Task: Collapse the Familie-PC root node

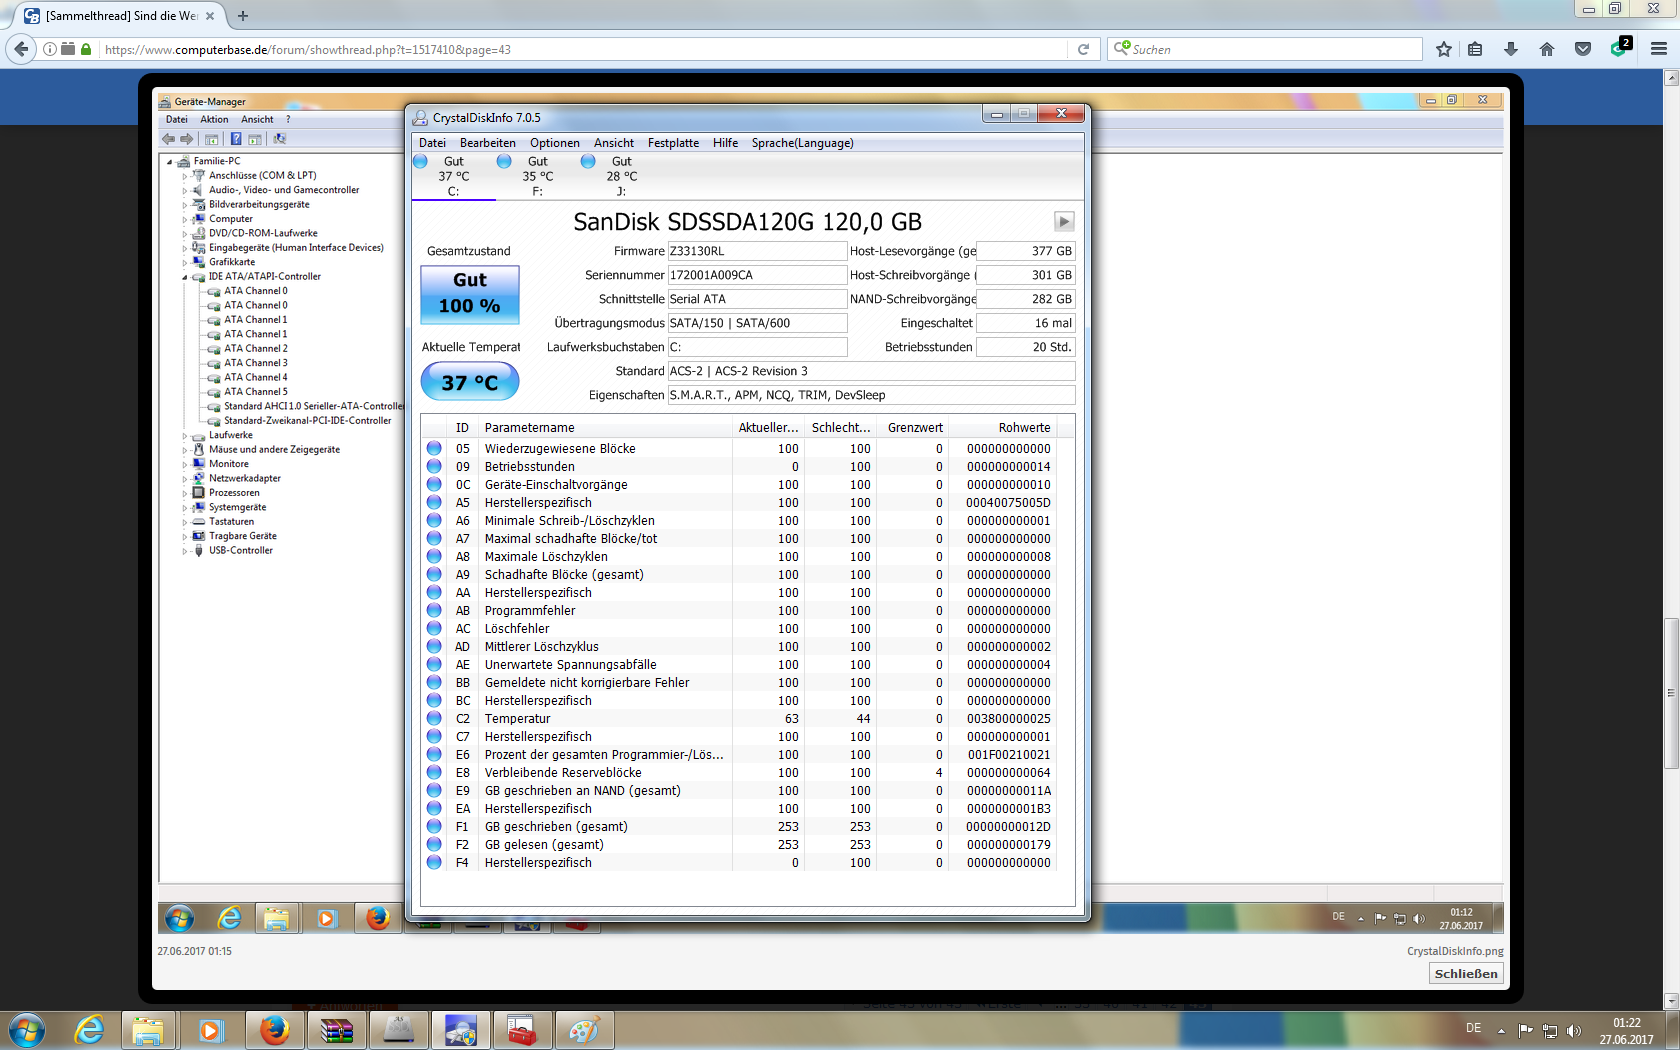Action: [x=170, y=161]
